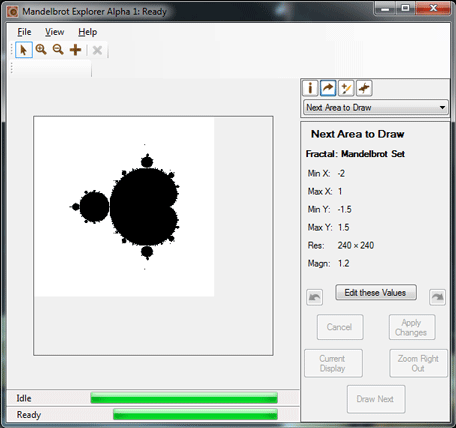Screen dimensions: 456x428
Task: Open the View menu
Action: pos(55,32)
